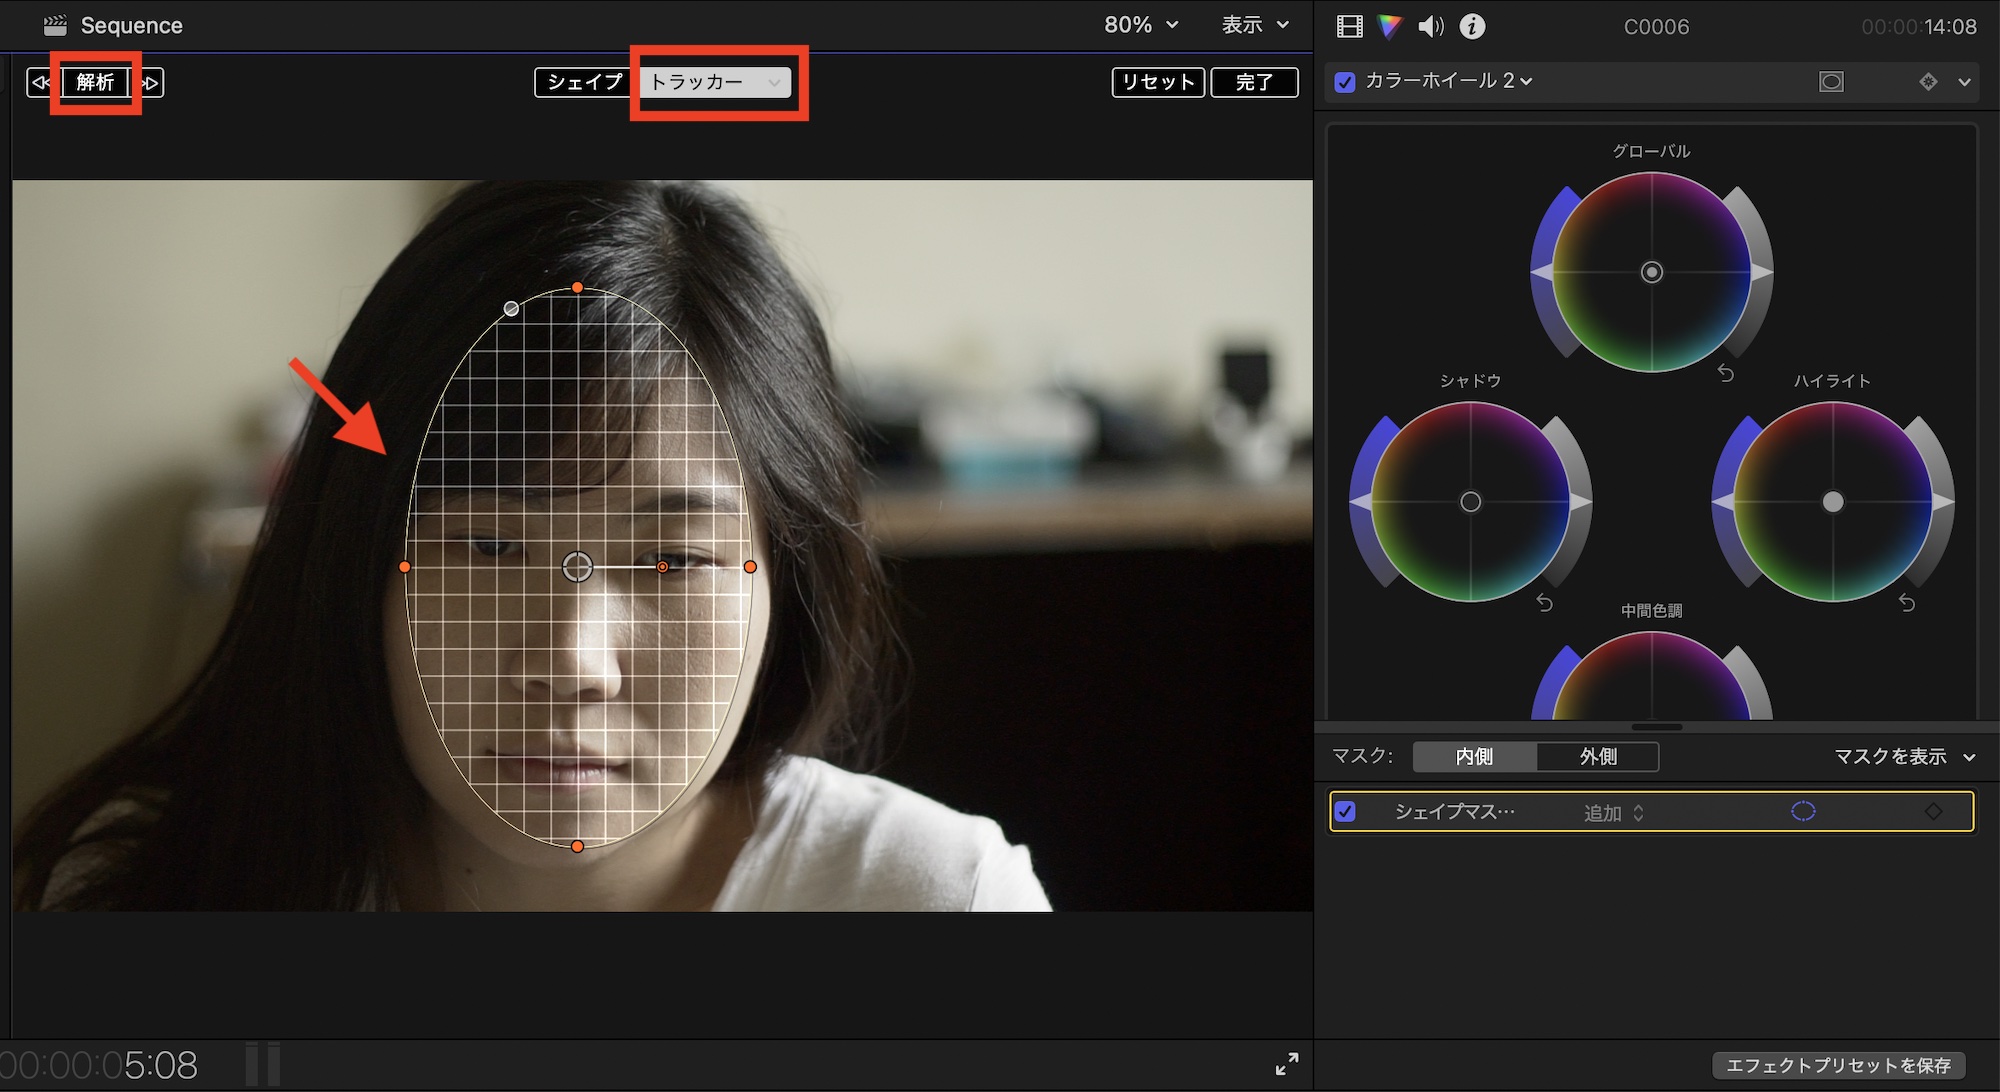Switch mask to 外側

1597,757
